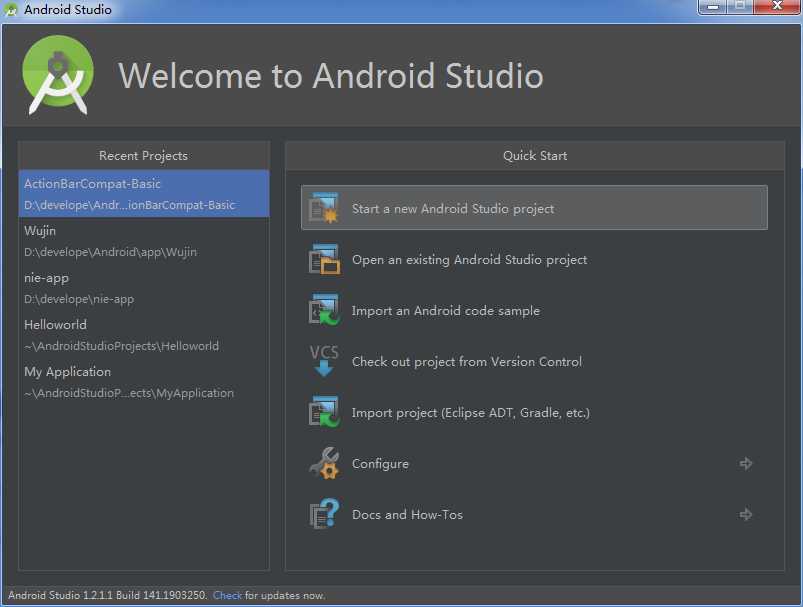This screenshot has width=803, height=607.
Task: Click the import code sample icon
Action: click(x=324, y=310)
